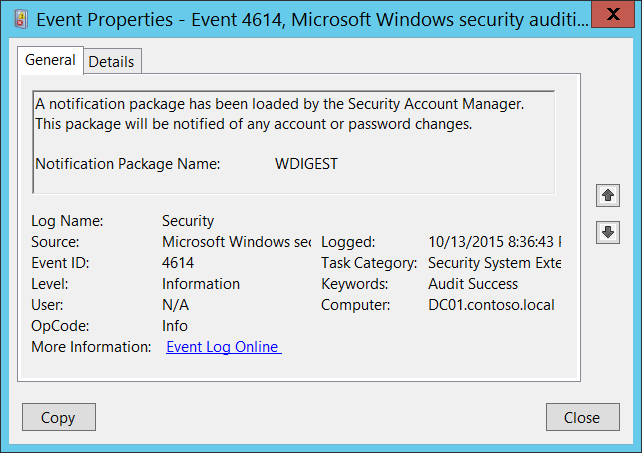
Task: Click the Keywords value Audit Success
Action: (x=473, y=284)
